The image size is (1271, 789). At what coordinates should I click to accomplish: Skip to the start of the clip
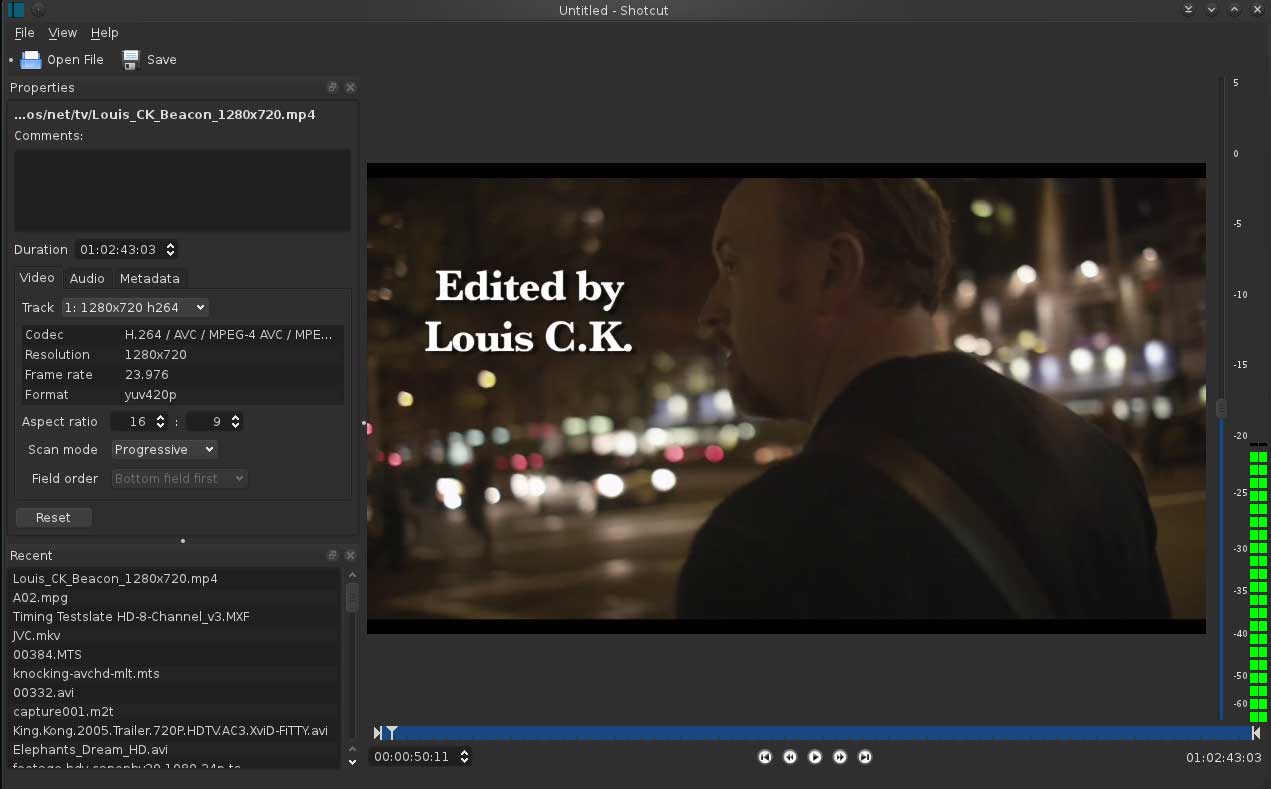pyautogui.click(x=765, y=757)
